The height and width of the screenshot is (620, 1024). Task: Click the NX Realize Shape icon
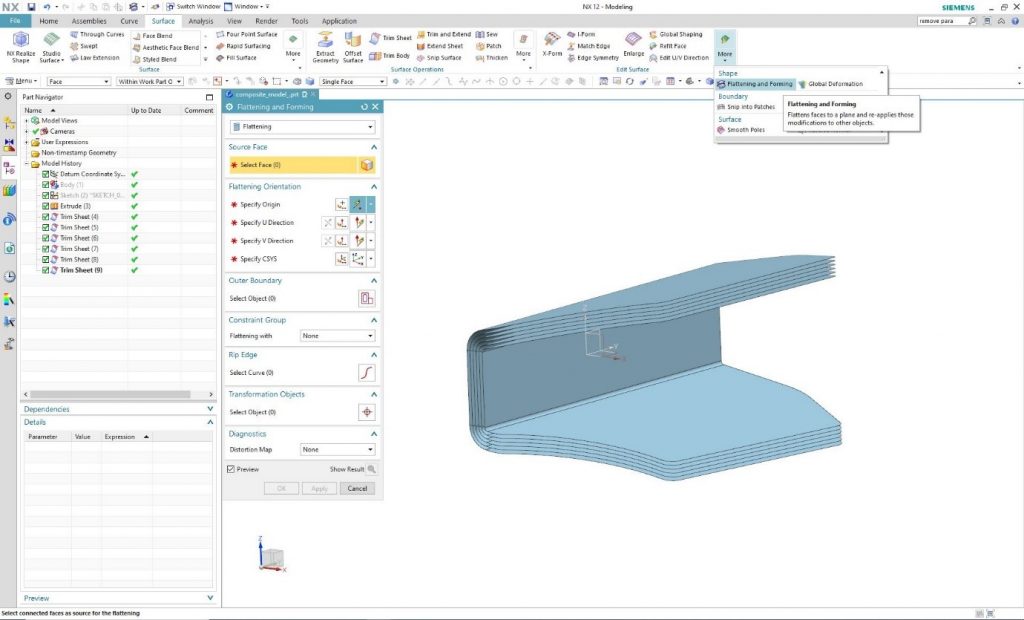pos(20,41)
